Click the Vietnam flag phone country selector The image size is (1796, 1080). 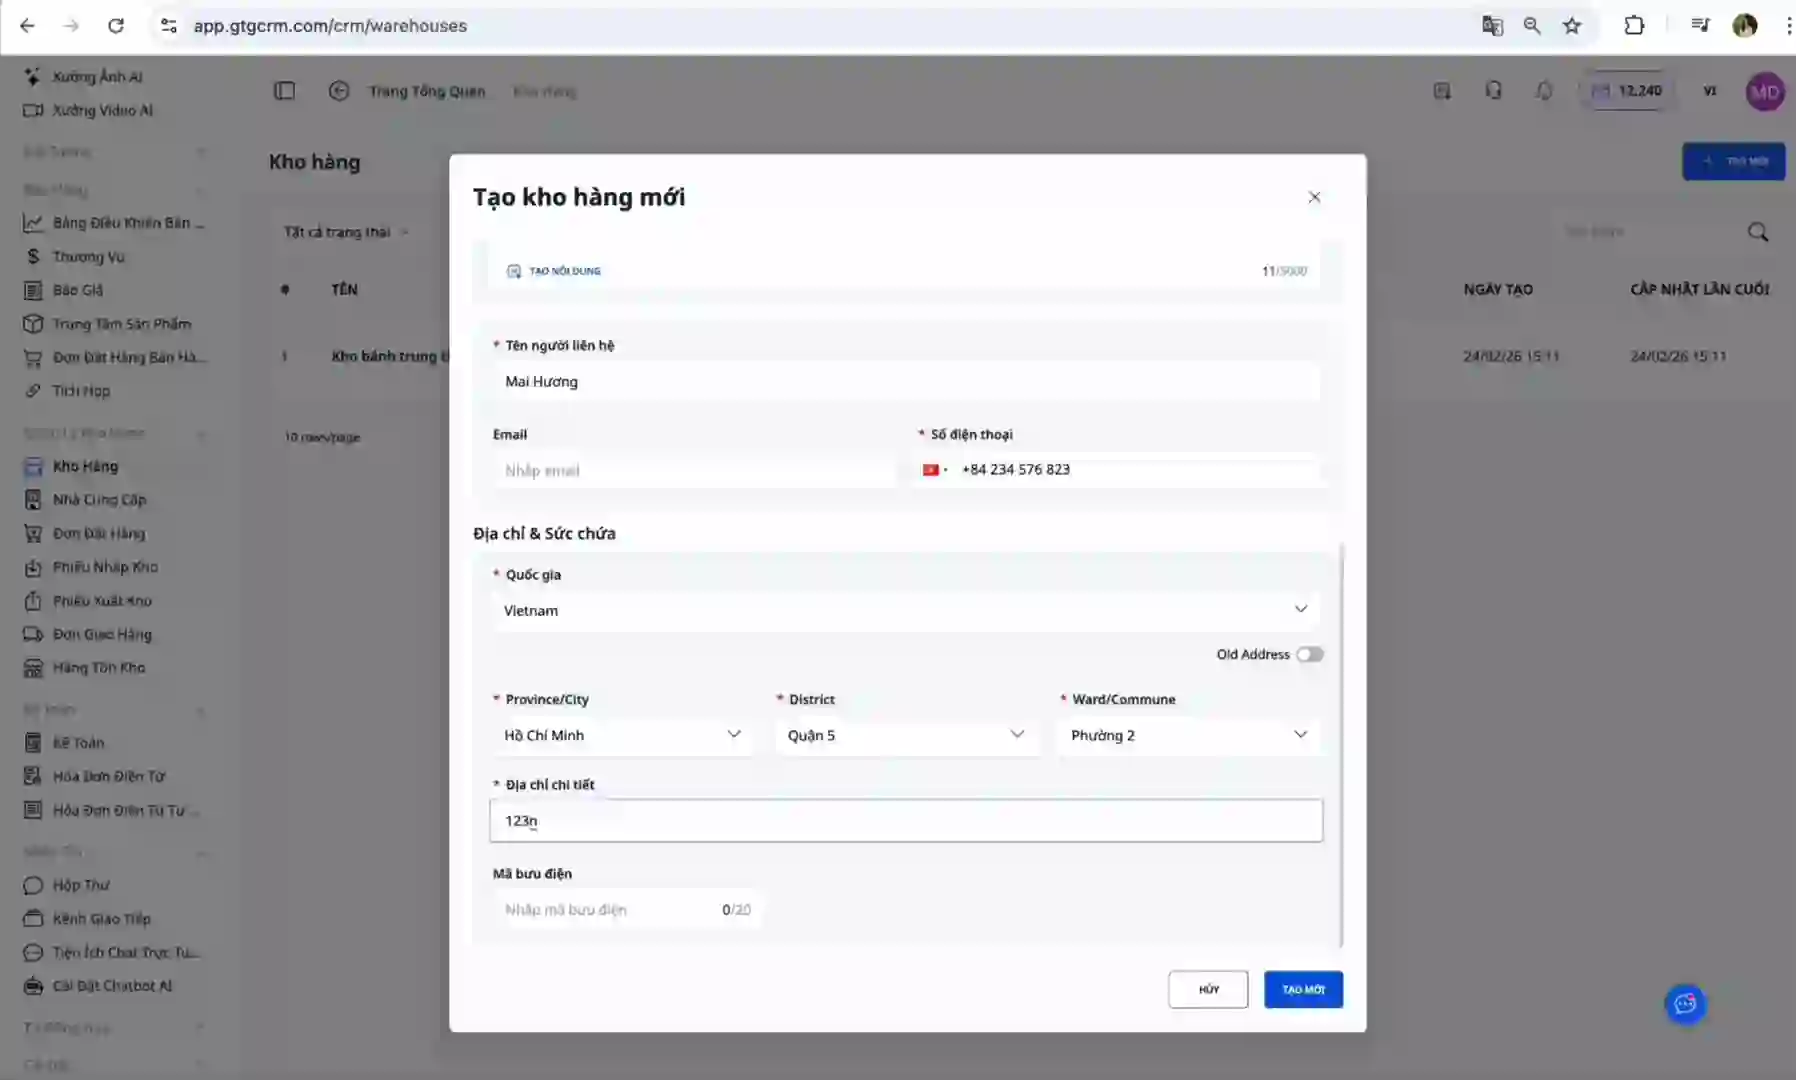[934, 470]
